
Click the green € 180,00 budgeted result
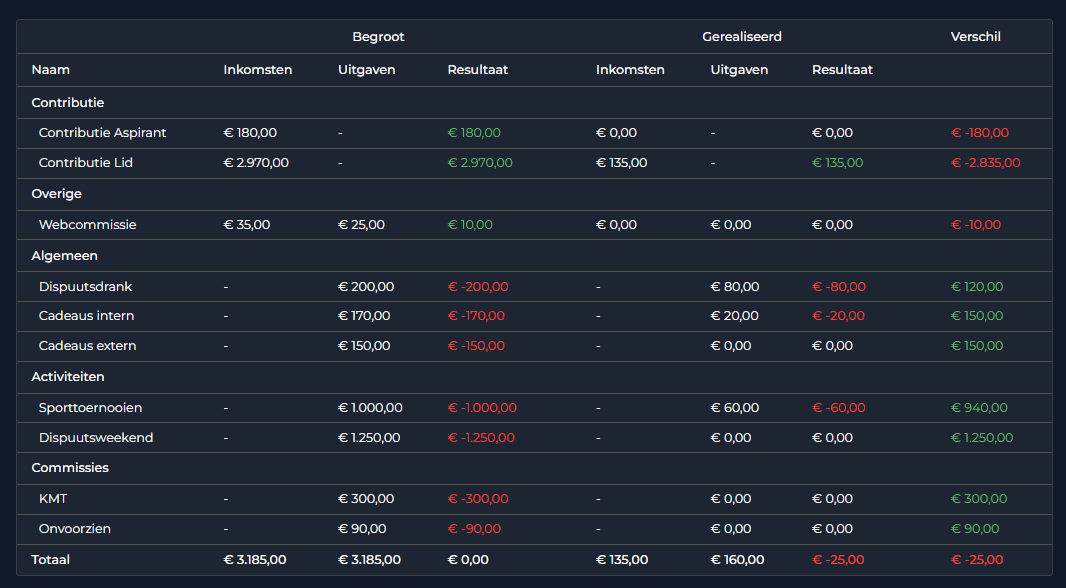pyautogui.click(x=474, y=133)
